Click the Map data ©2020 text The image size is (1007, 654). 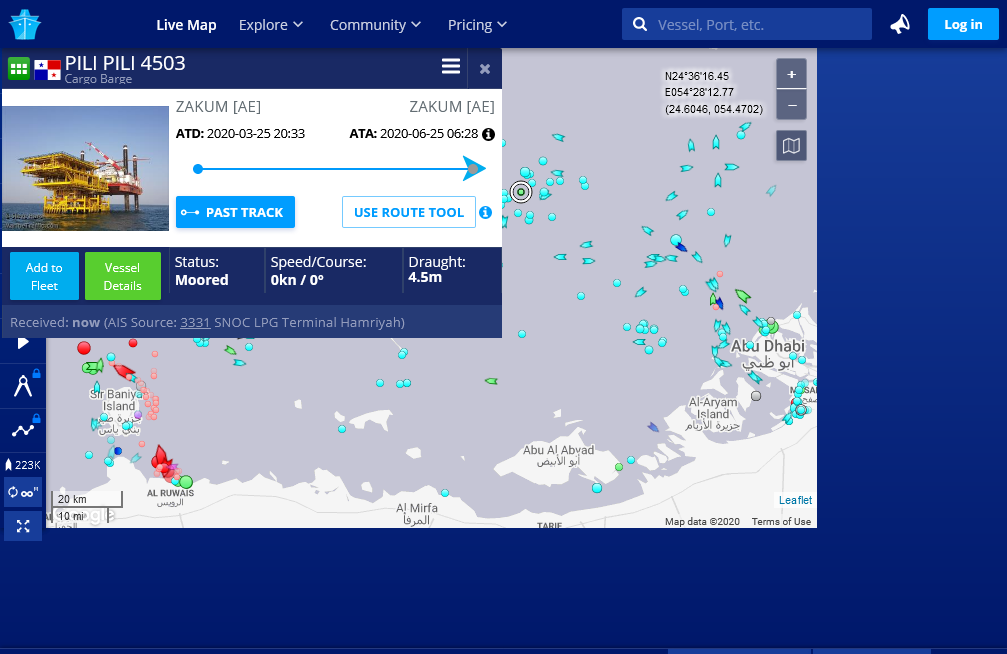(x=702, y=522)
